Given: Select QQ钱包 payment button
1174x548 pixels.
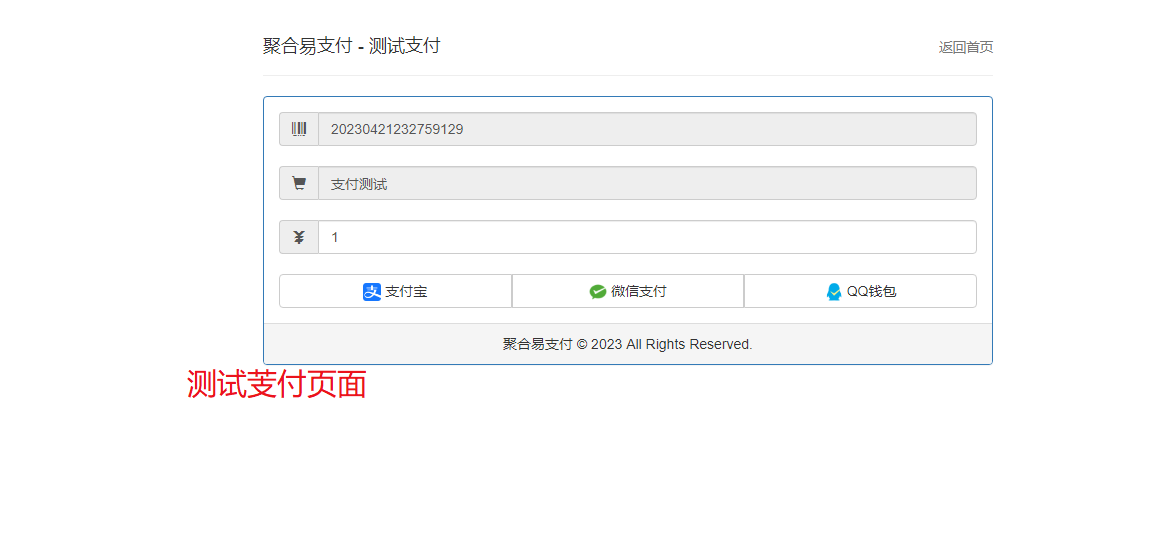Looking at the screenshot, I should tap(860, 291).
